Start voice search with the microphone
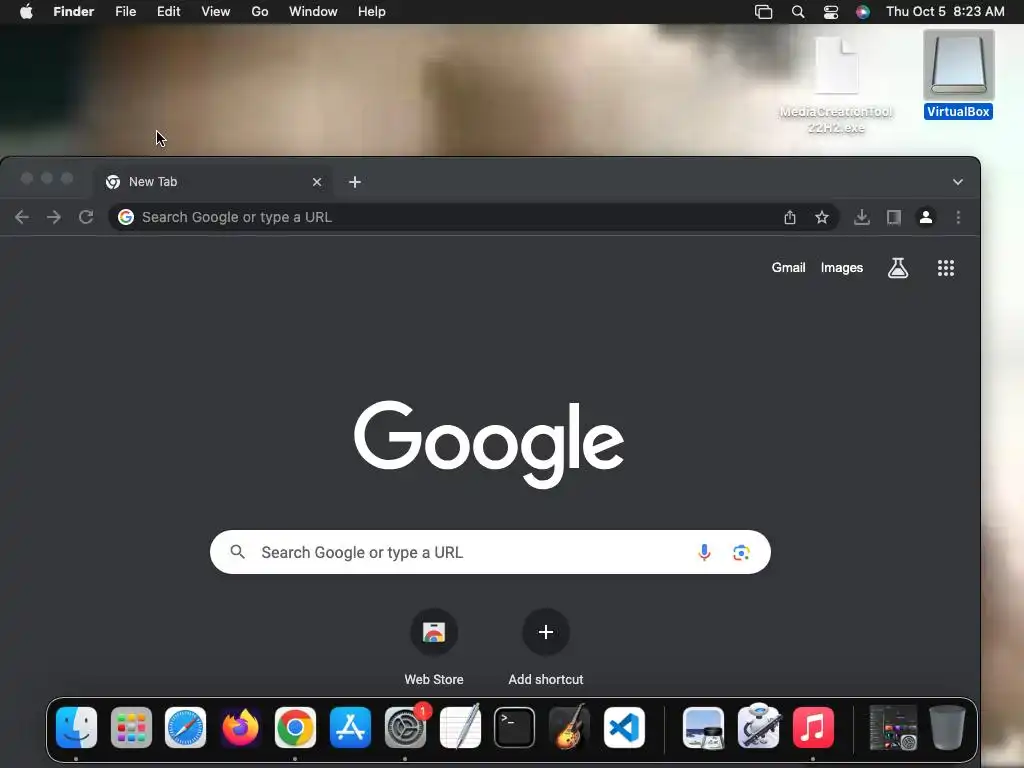The height and width of the screenshot is (768, 1024). point(704,552)
